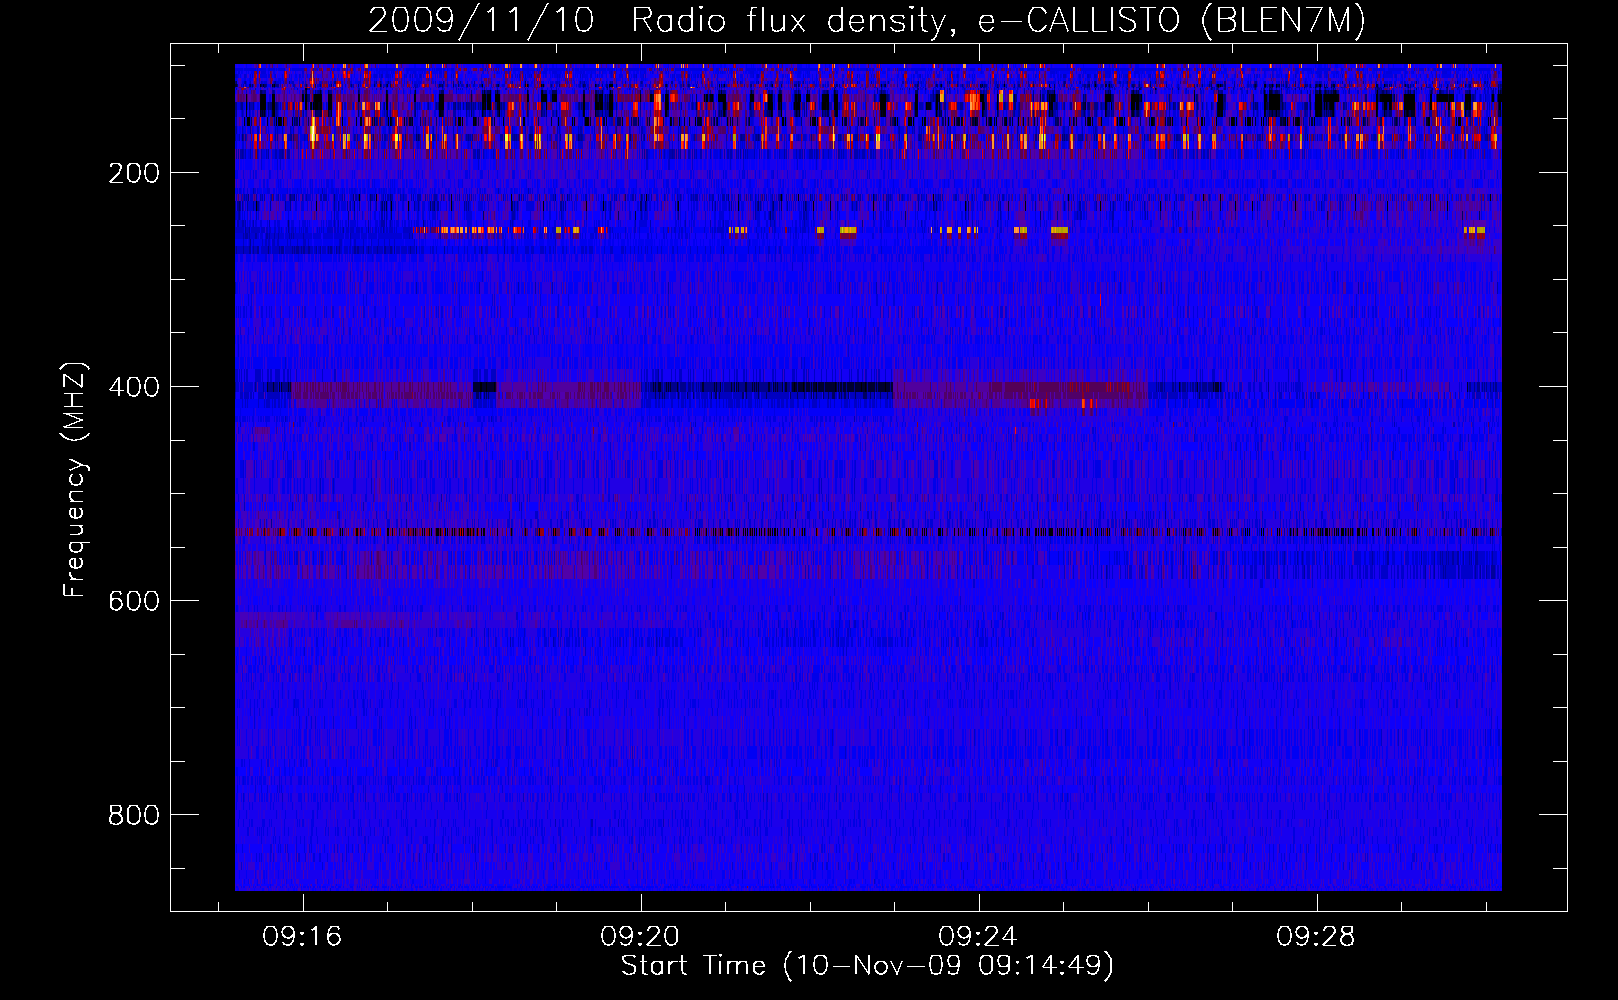Click the "Frequency (MHZ)" axis label
Viewport: 1618px width, 1000px height.
75,479
